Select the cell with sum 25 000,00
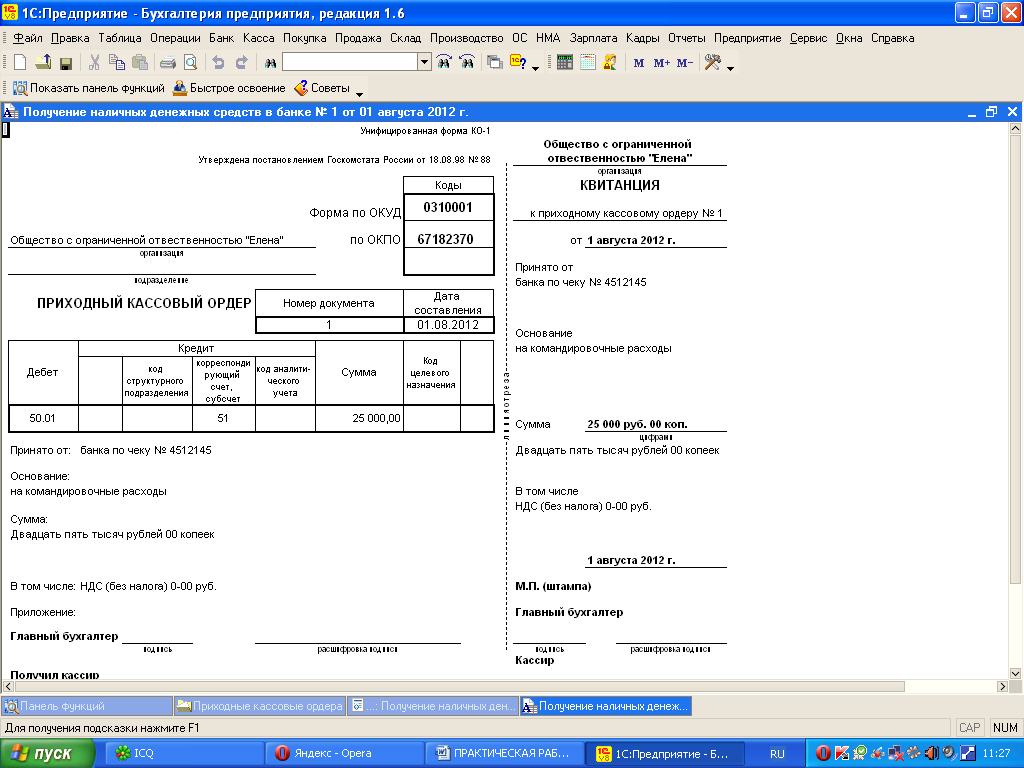 pos(359,418)
